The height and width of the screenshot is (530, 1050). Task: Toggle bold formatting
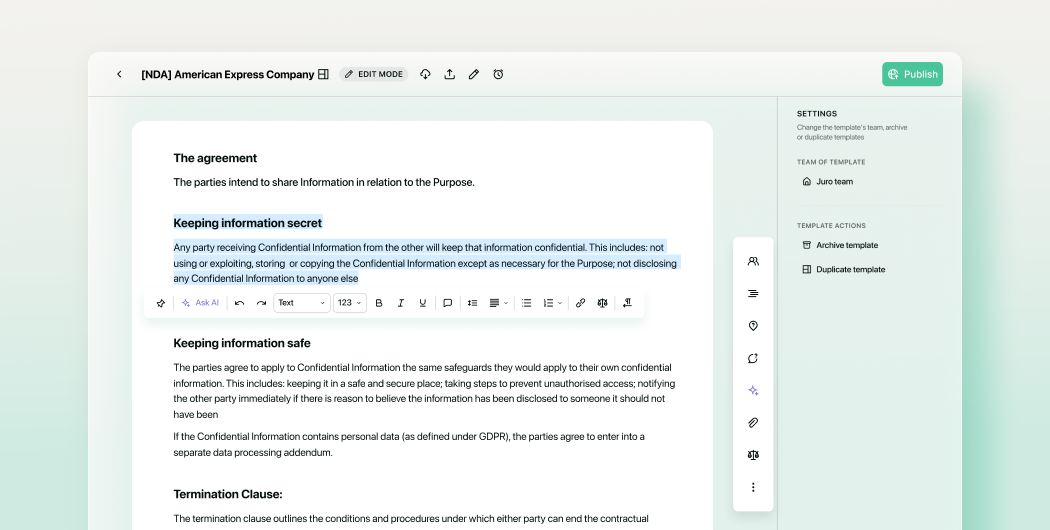379,303
